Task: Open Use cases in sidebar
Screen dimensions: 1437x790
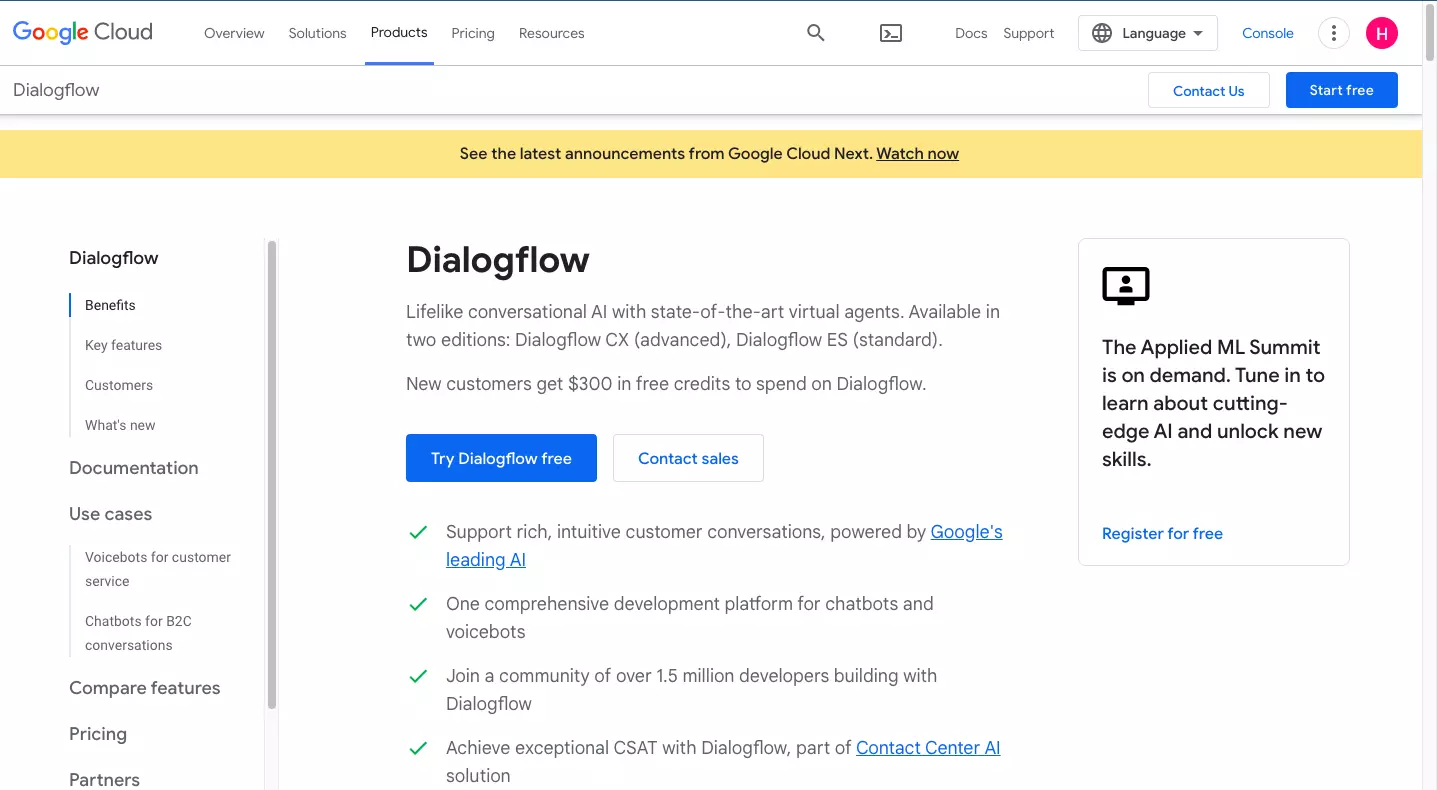Action: tap(111, 514)
